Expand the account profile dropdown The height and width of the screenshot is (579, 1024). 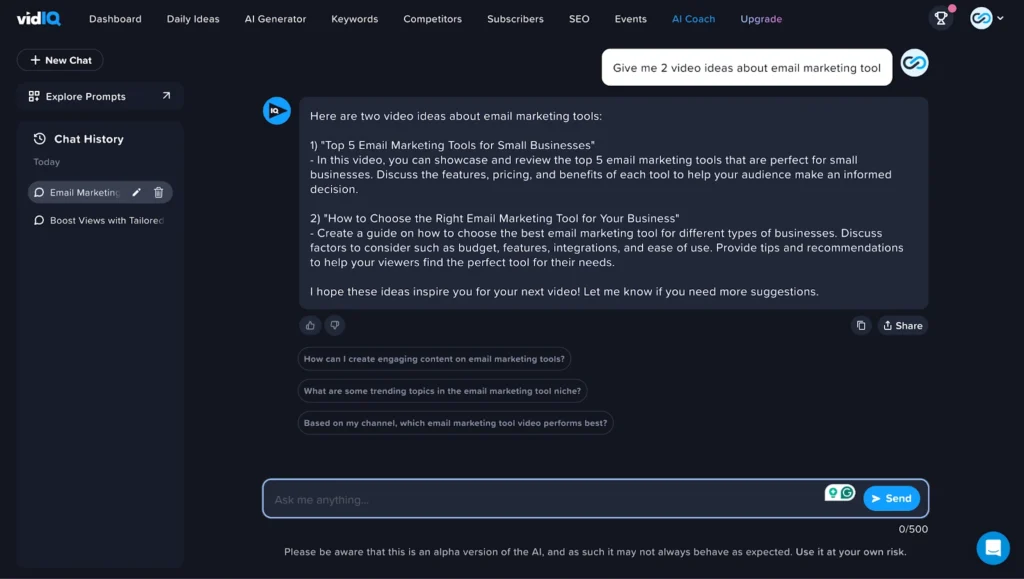point(986,18)
